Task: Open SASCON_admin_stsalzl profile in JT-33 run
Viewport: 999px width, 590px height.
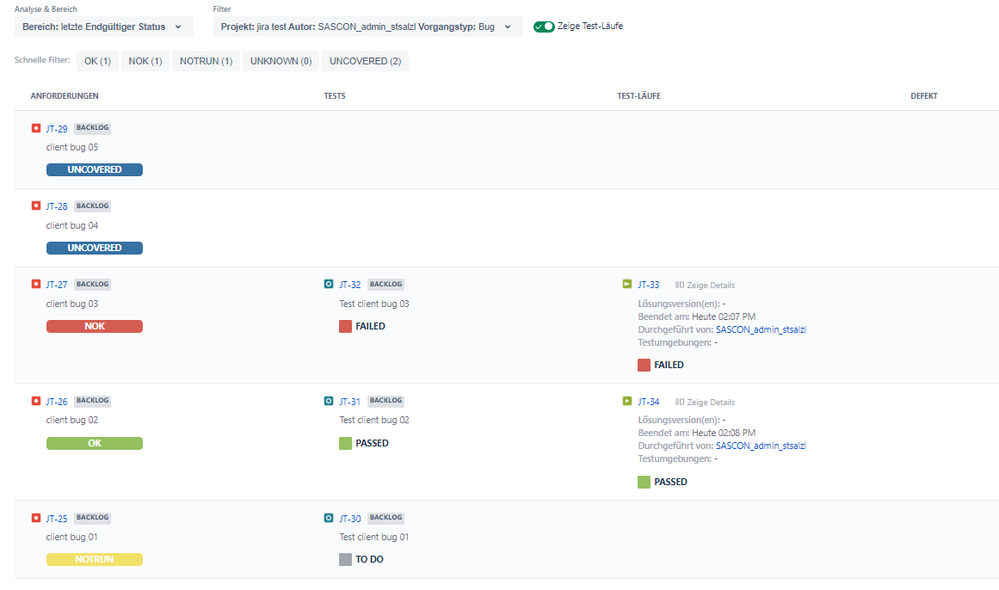Action: [x=761, y=329]
